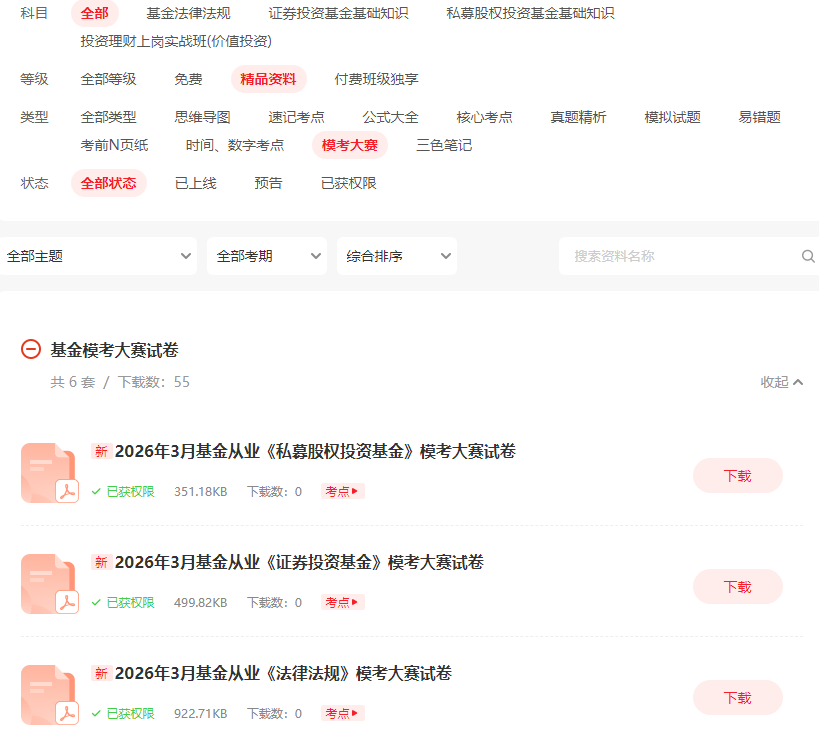The width and height of the screenshot is (819, 742).
Task: Collapse the list using 收起
Action: 781,382
